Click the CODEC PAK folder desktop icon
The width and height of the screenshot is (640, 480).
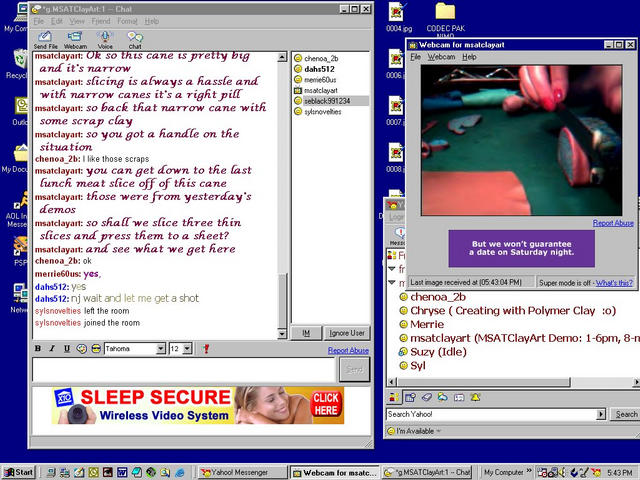coord(445,18)
